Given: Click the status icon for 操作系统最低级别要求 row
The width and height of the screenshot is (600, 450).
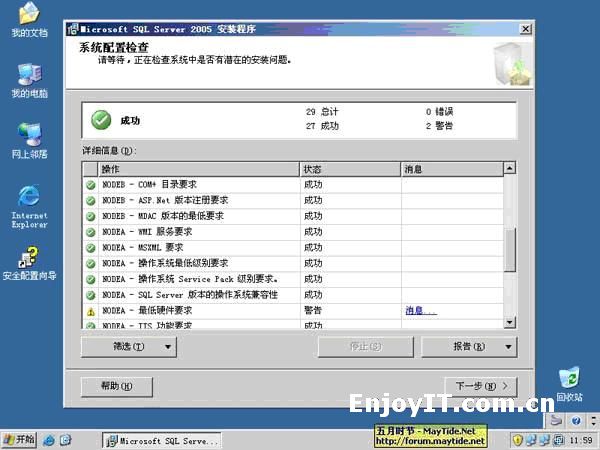Looking at the screenshot, I should tap(91, 264).
